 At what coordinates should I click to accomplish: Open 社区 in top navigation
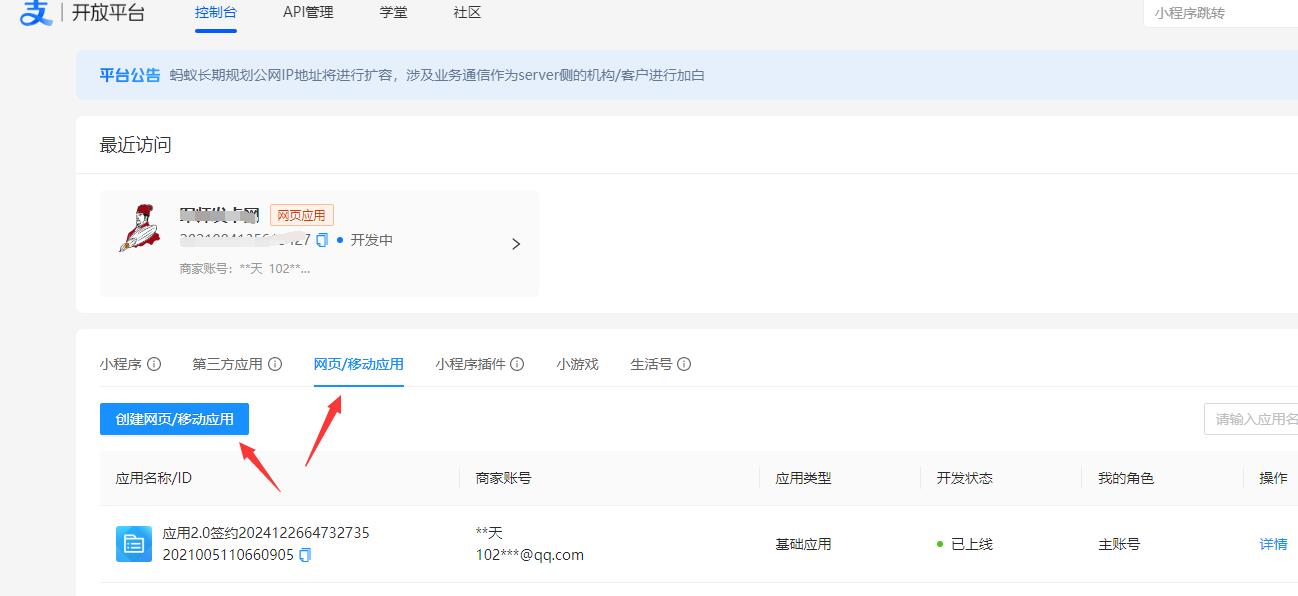pos(467,13)
